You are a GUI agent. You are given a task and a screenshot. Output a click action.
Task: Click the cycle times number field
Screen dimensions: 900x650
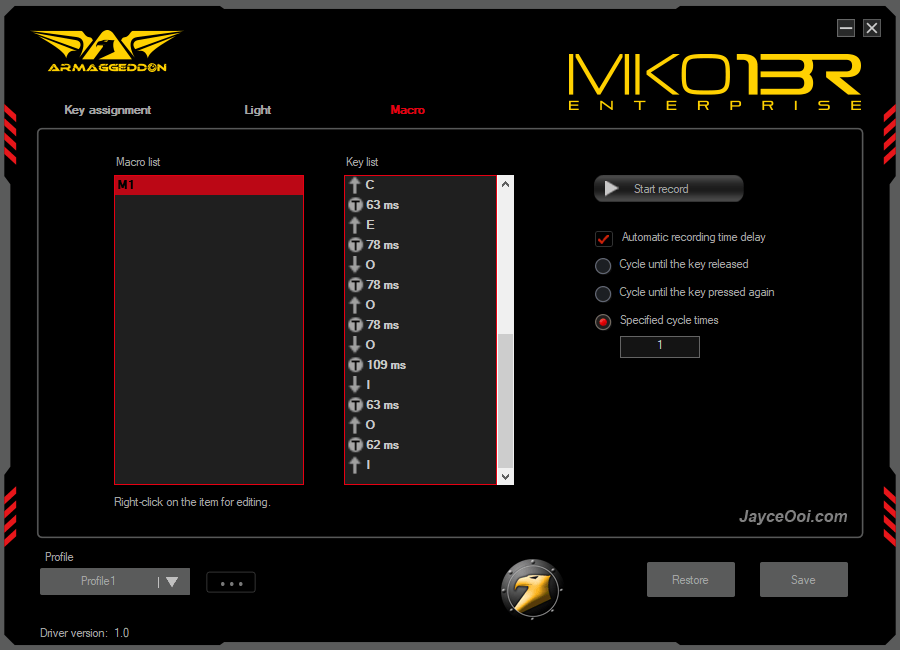point(660,346)
